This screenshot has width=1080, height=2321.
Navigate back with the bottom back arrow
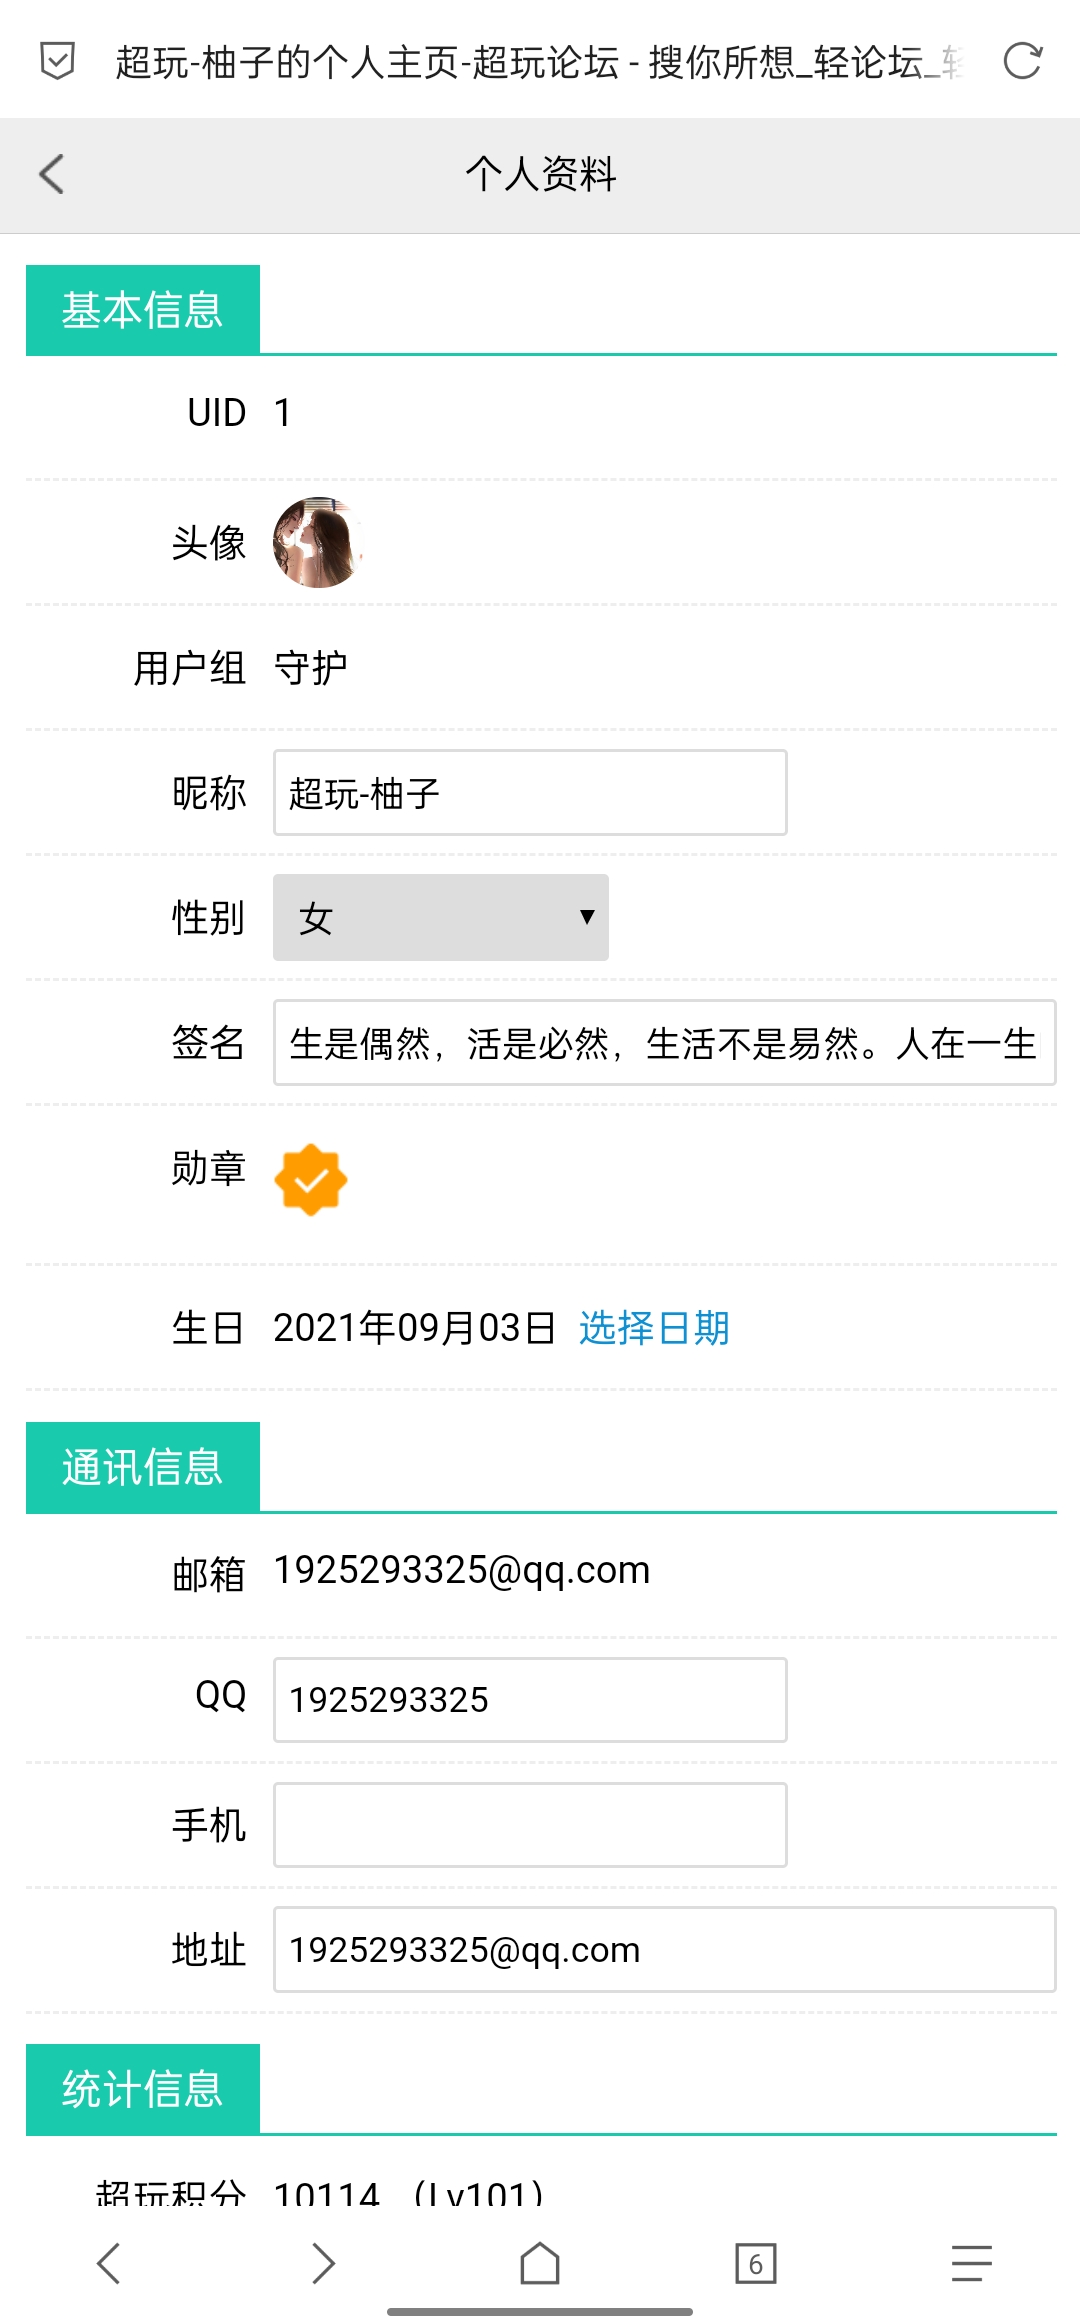point(108,2263)
